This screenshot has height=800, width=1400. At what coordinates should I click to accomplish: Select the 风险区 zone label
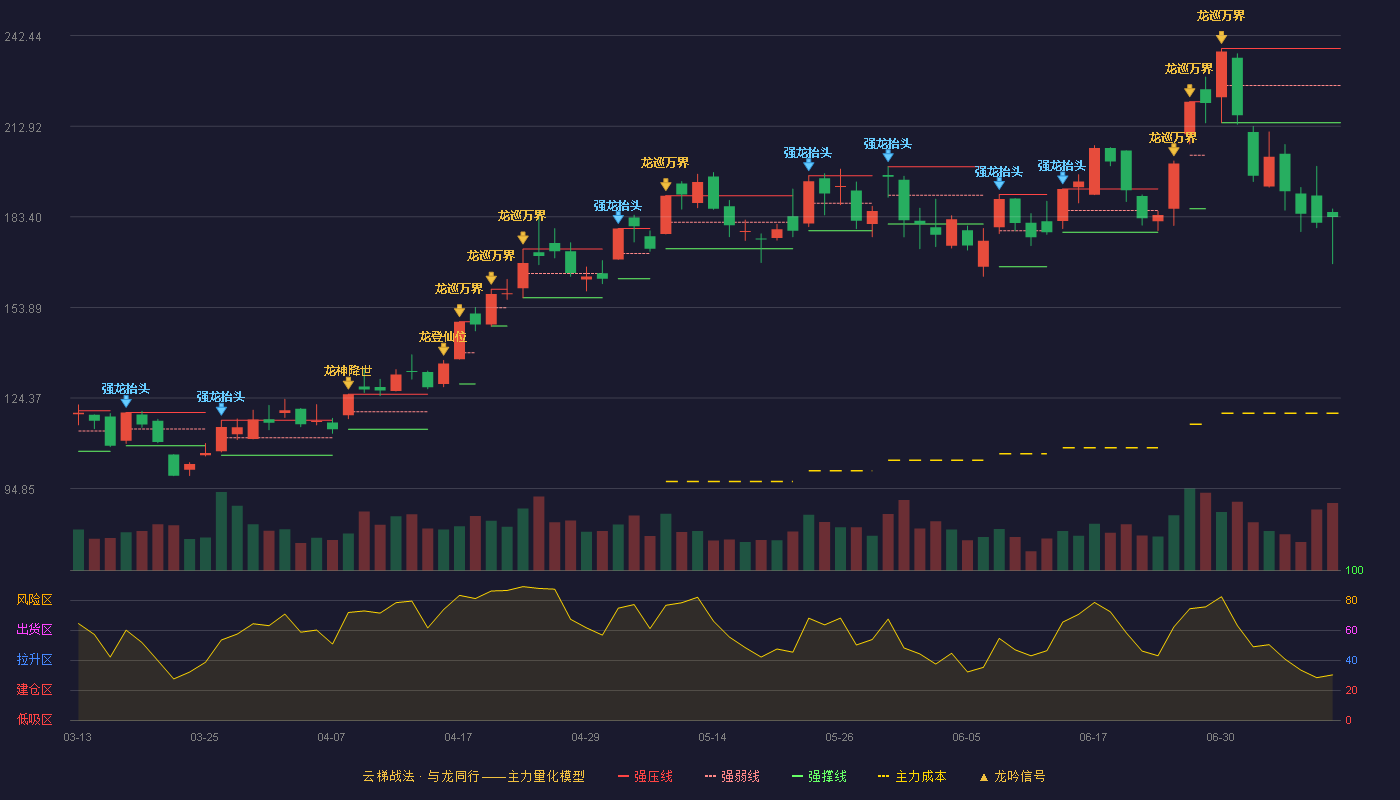tap(34, 600)
